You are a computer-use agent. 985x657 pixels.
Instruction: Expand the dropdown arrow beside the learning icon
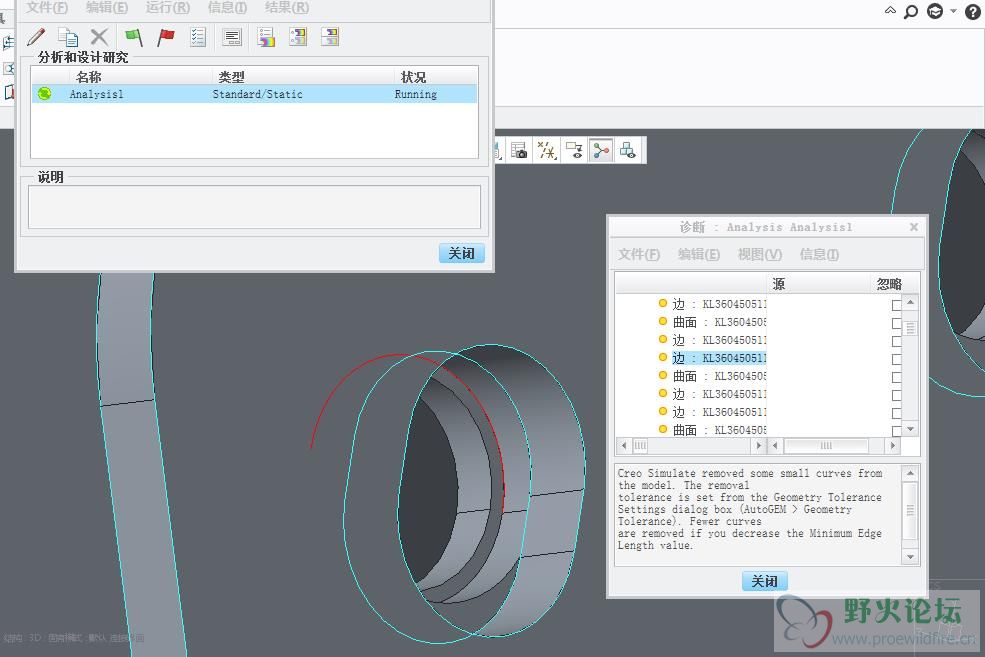coord(953,11)
